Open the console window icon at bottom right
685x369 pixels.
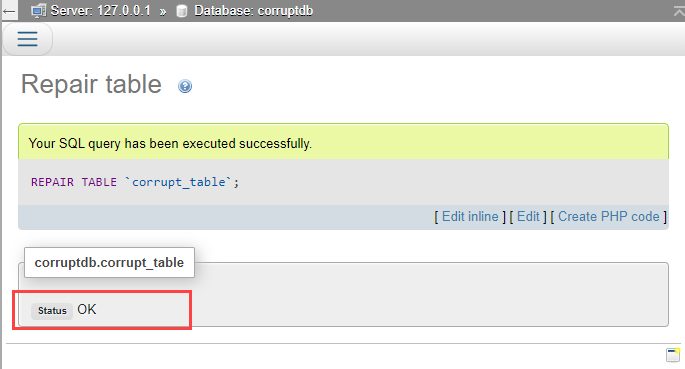point(673,355)
